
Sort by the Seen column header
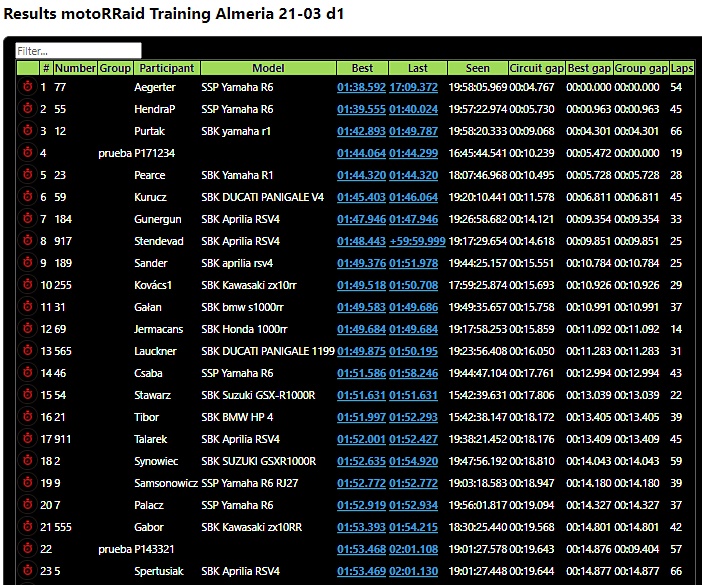[477, 68]
